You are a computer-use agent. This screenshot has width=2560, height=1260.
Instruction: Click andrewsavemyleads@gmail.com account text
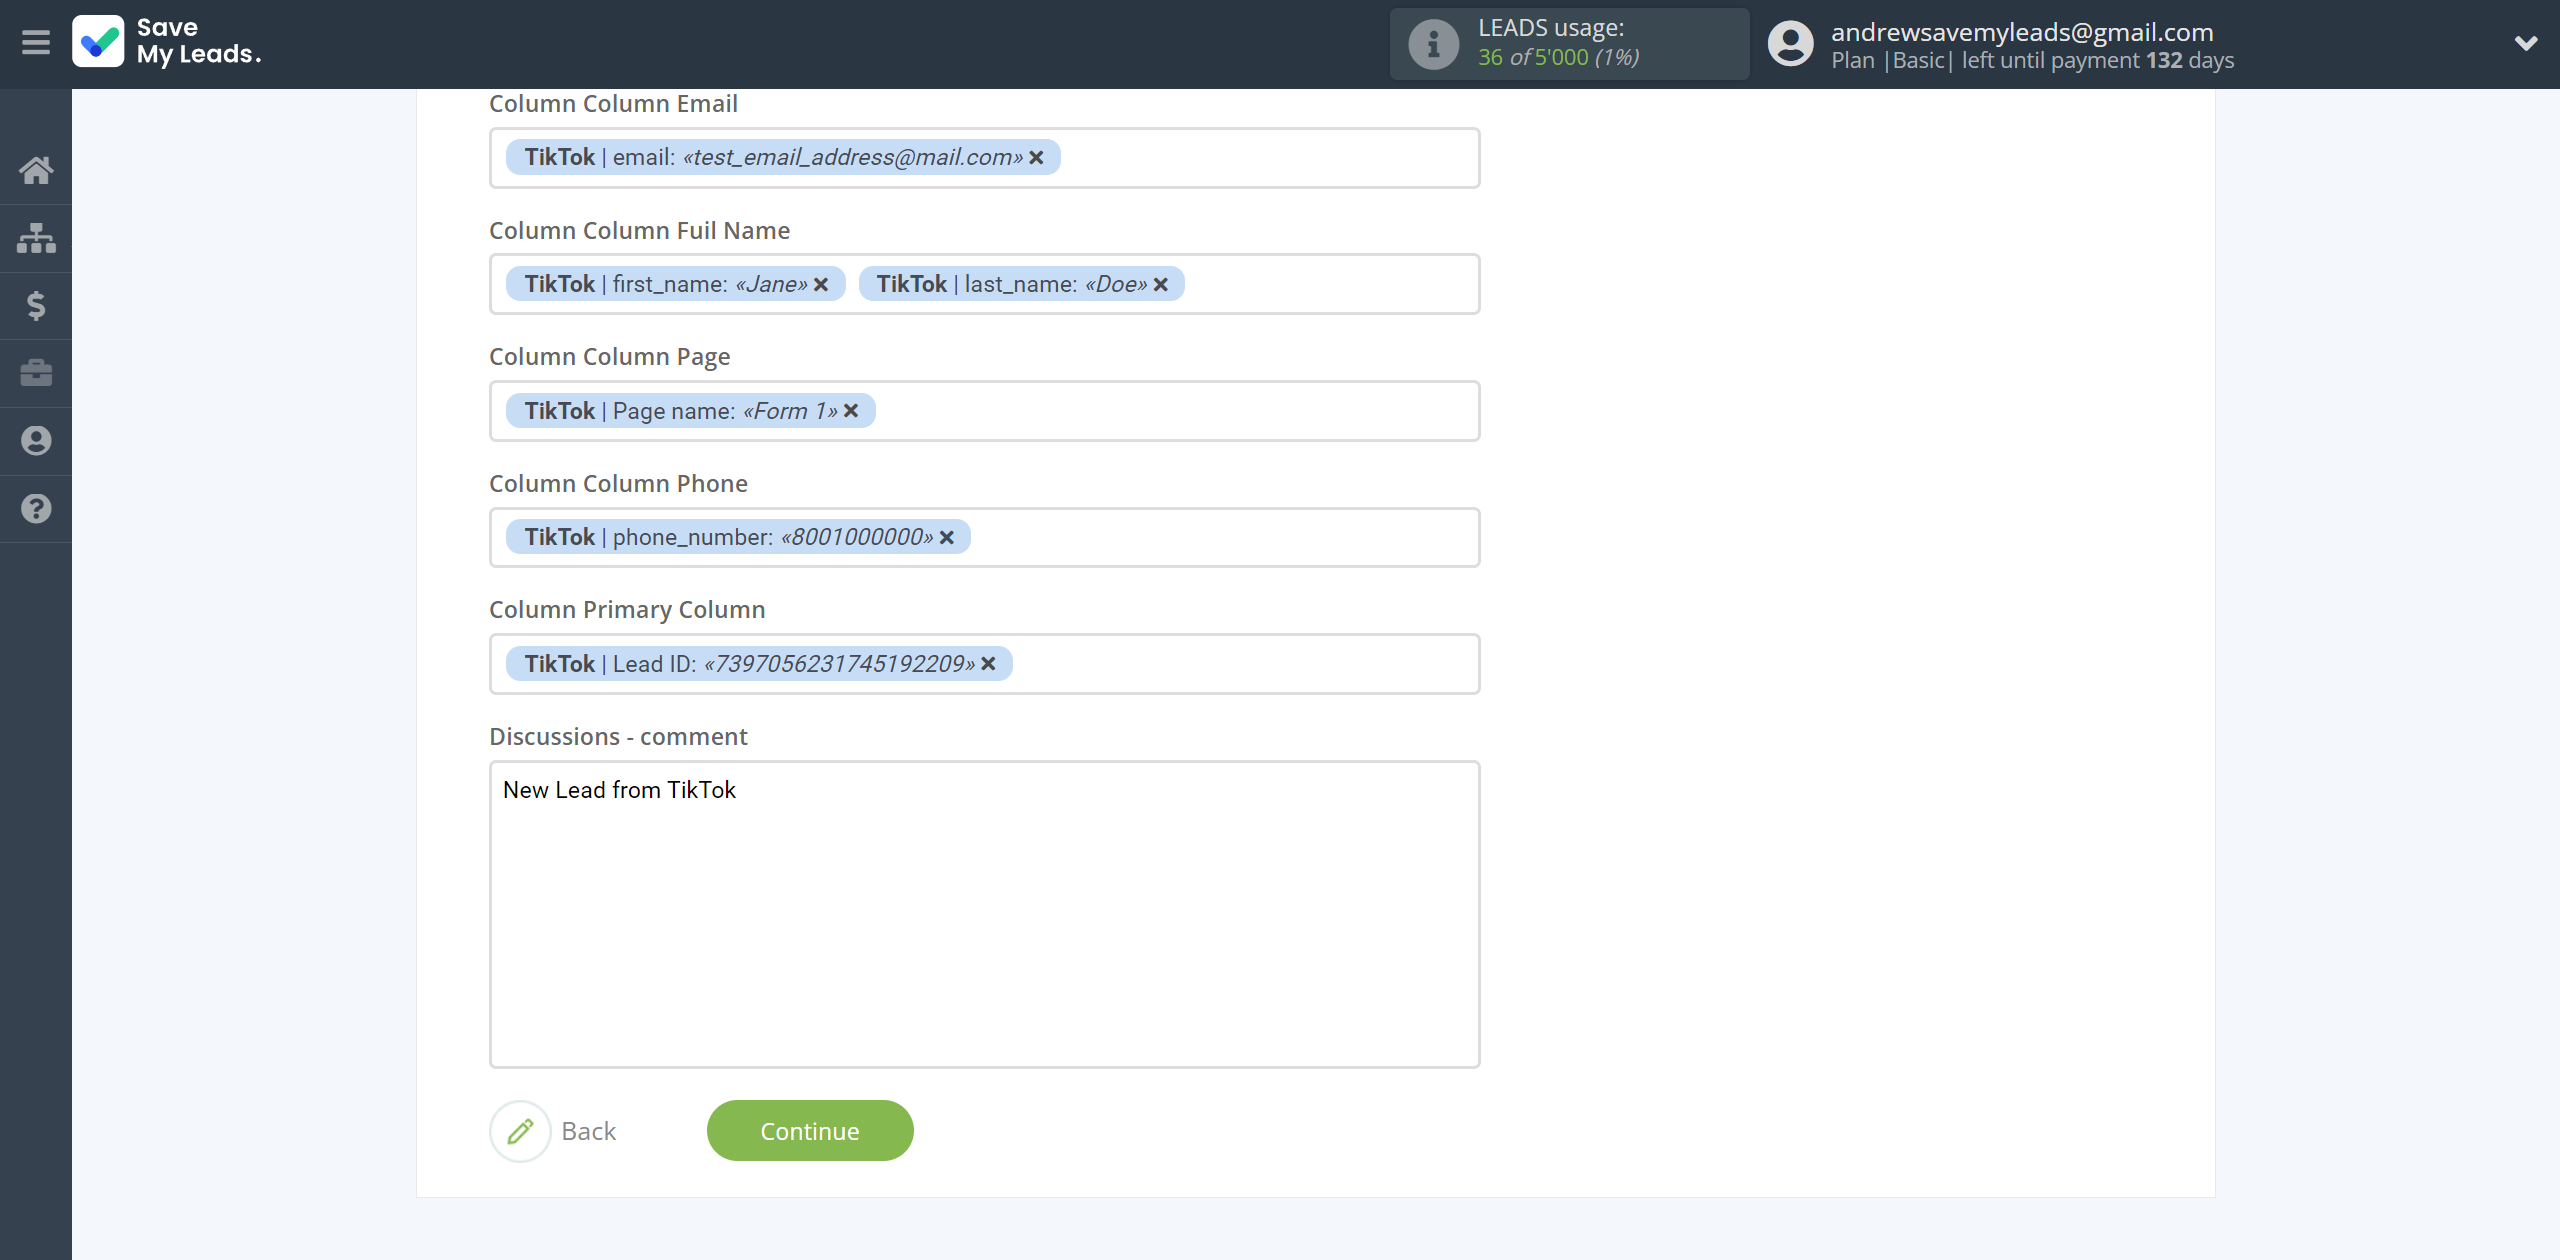pos(2022,32)
